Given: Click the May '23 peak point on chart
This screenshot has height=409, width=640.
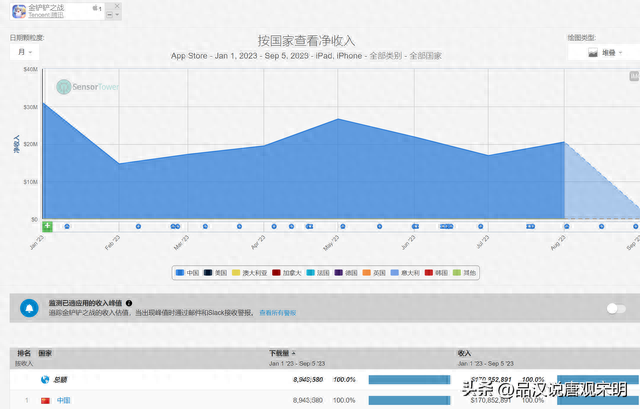Looking at the screenshot, I should pyautogui.click(x=338, y=119).
